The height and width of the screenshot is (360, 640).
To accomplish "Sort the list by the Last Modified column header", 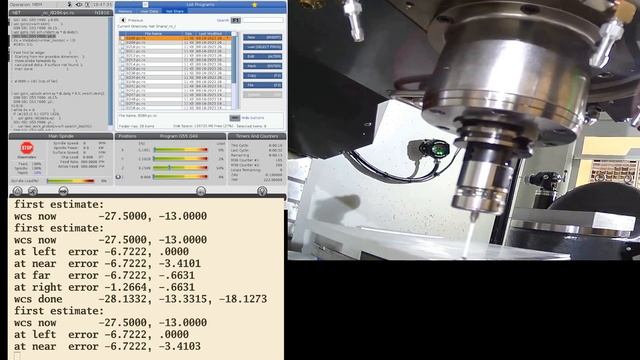I will (212, 33).
